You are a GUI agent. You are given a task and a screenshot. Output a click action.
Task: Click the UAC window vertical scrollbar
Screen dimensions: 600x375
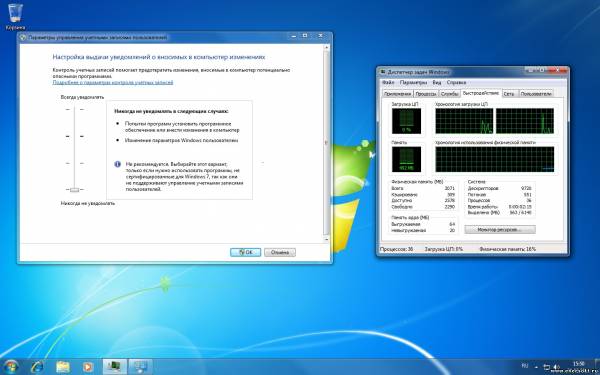tap(326, 142)
